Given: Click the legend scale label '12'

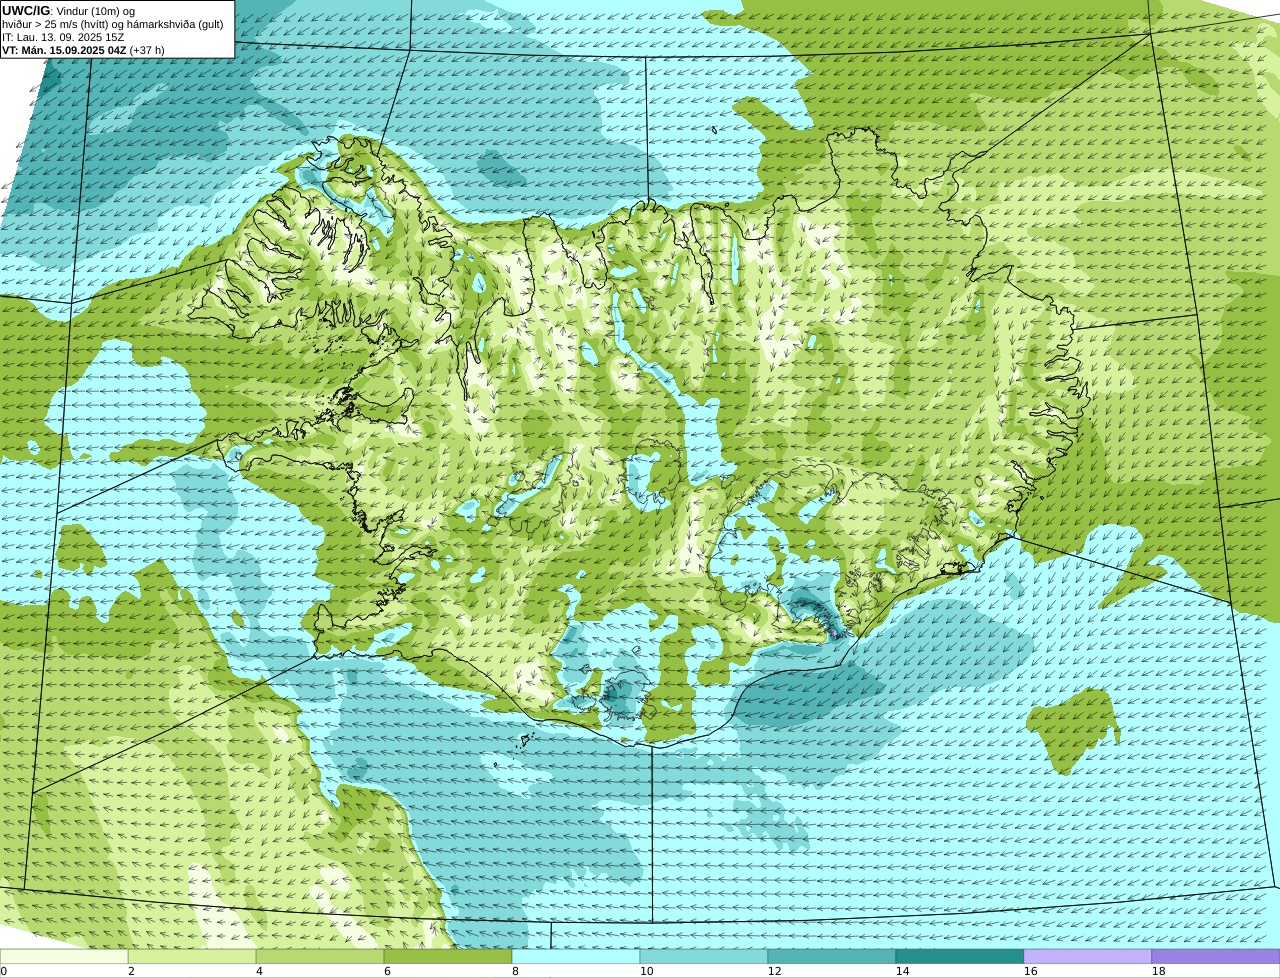Looking at the screenshot, I should pyautogui.click(x=774, y=971).
